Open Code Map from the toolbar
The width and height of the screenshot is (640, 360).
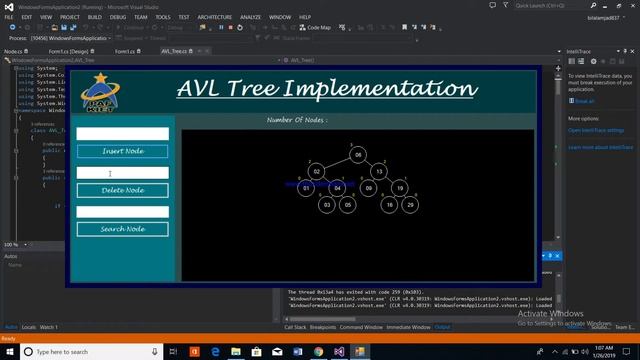(315, 27)
